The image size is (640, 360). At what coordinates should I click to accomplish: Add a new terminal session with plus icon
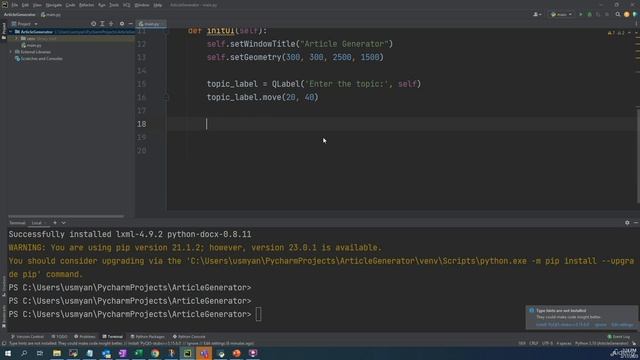(55, 223)
